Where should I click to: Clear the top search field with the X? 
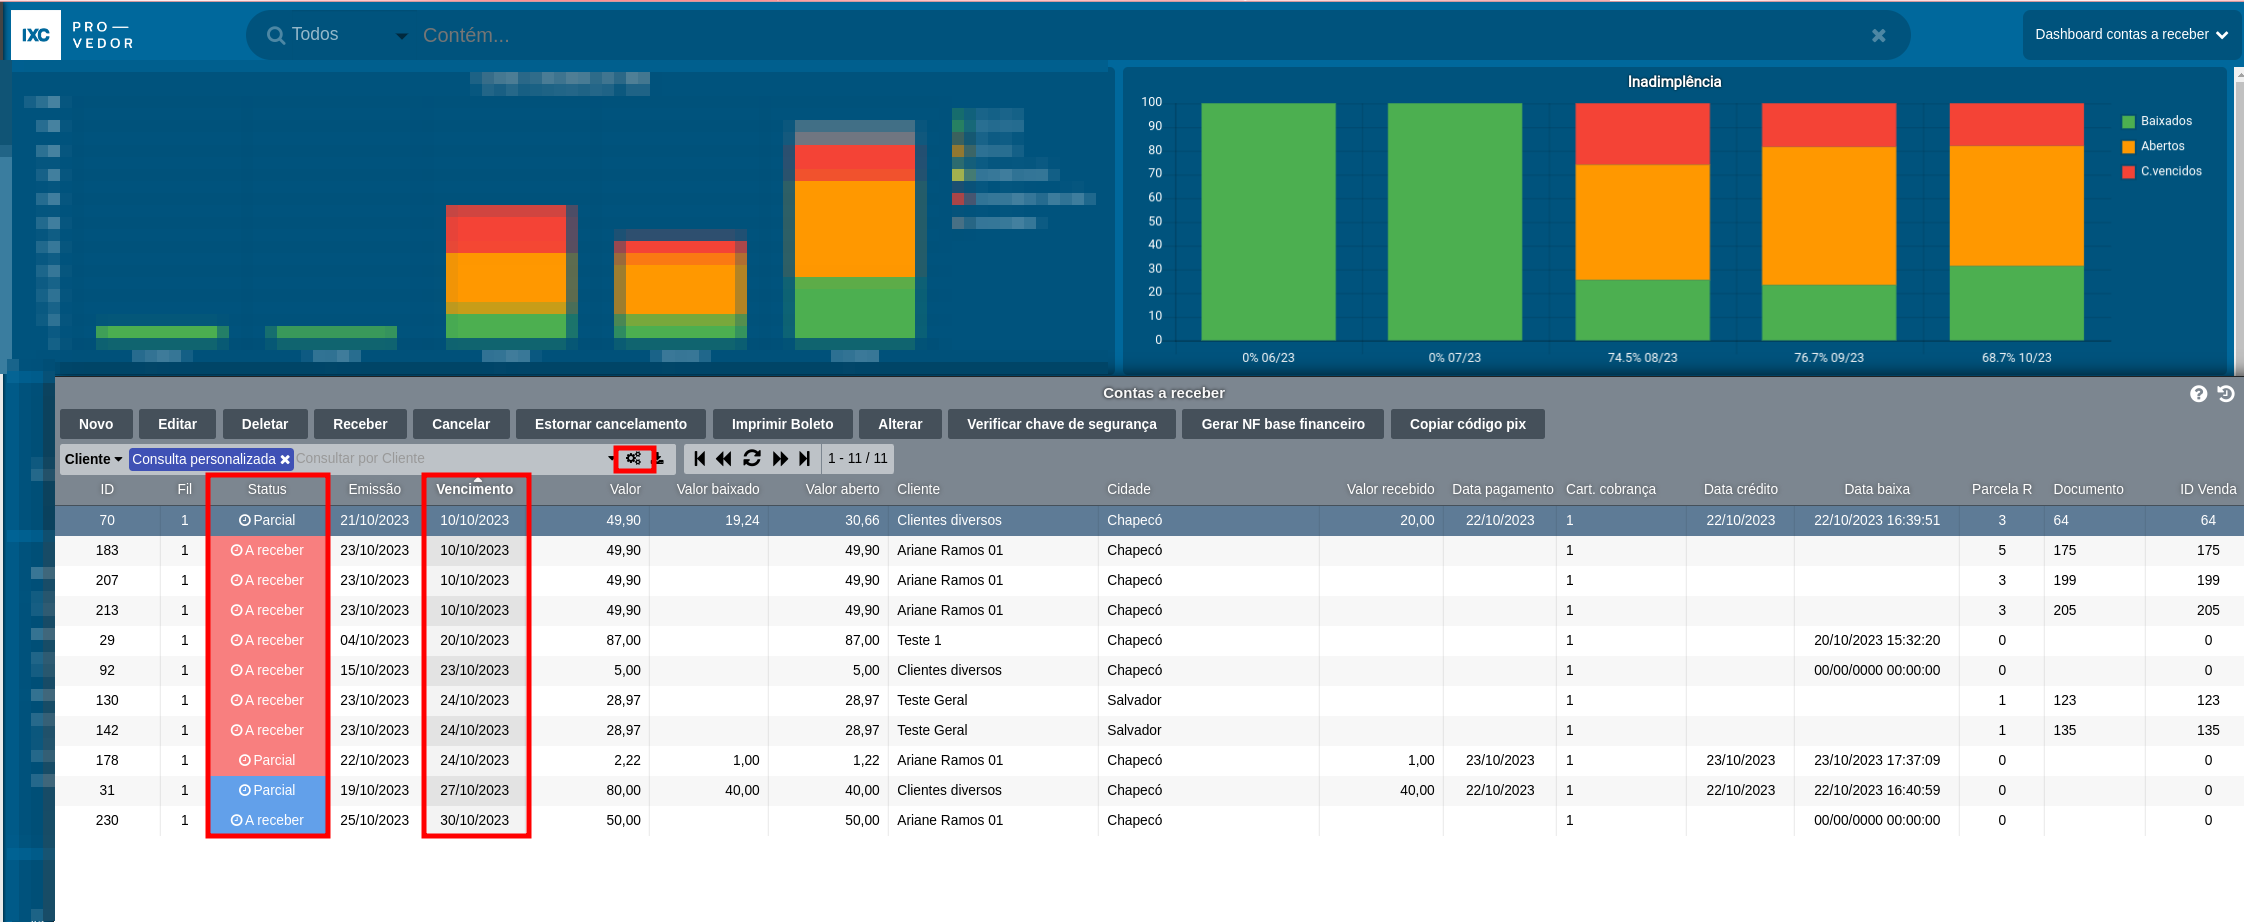coord(1879,35)
